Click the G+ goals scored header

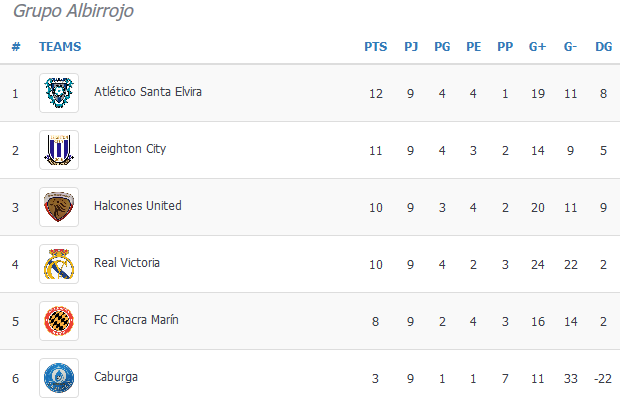(x=537, y=47)
